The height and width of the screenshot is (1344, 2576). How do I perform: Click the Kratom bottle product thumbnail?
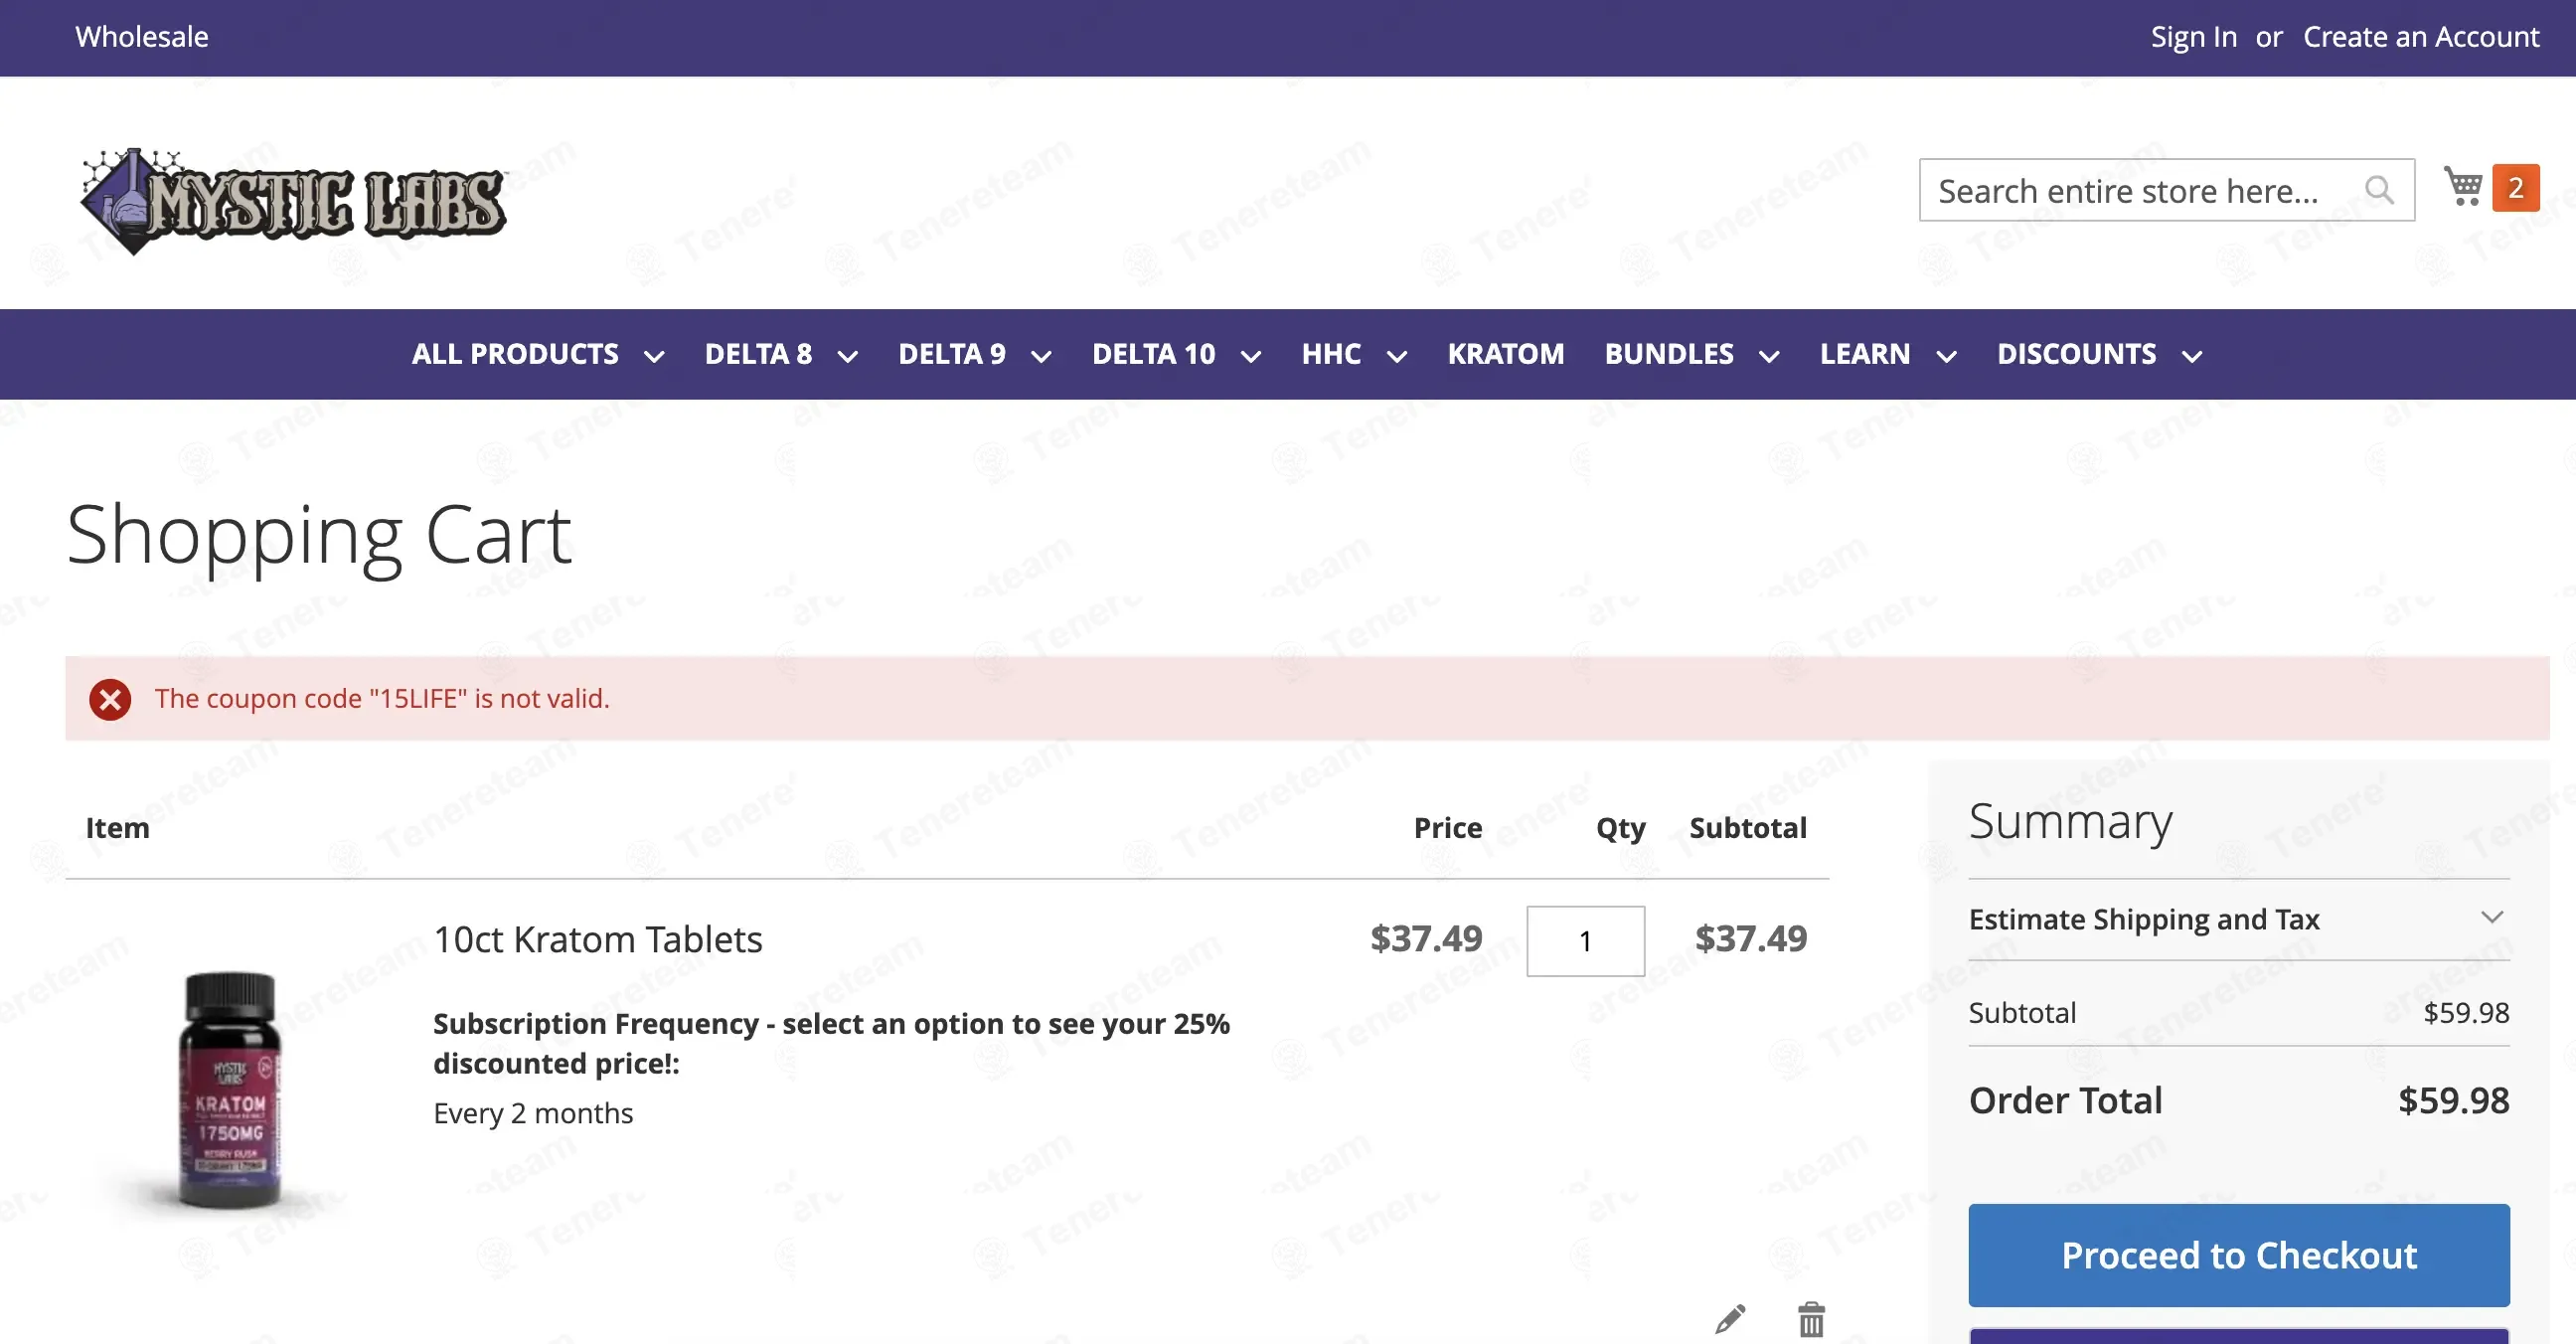[229, 1090]
